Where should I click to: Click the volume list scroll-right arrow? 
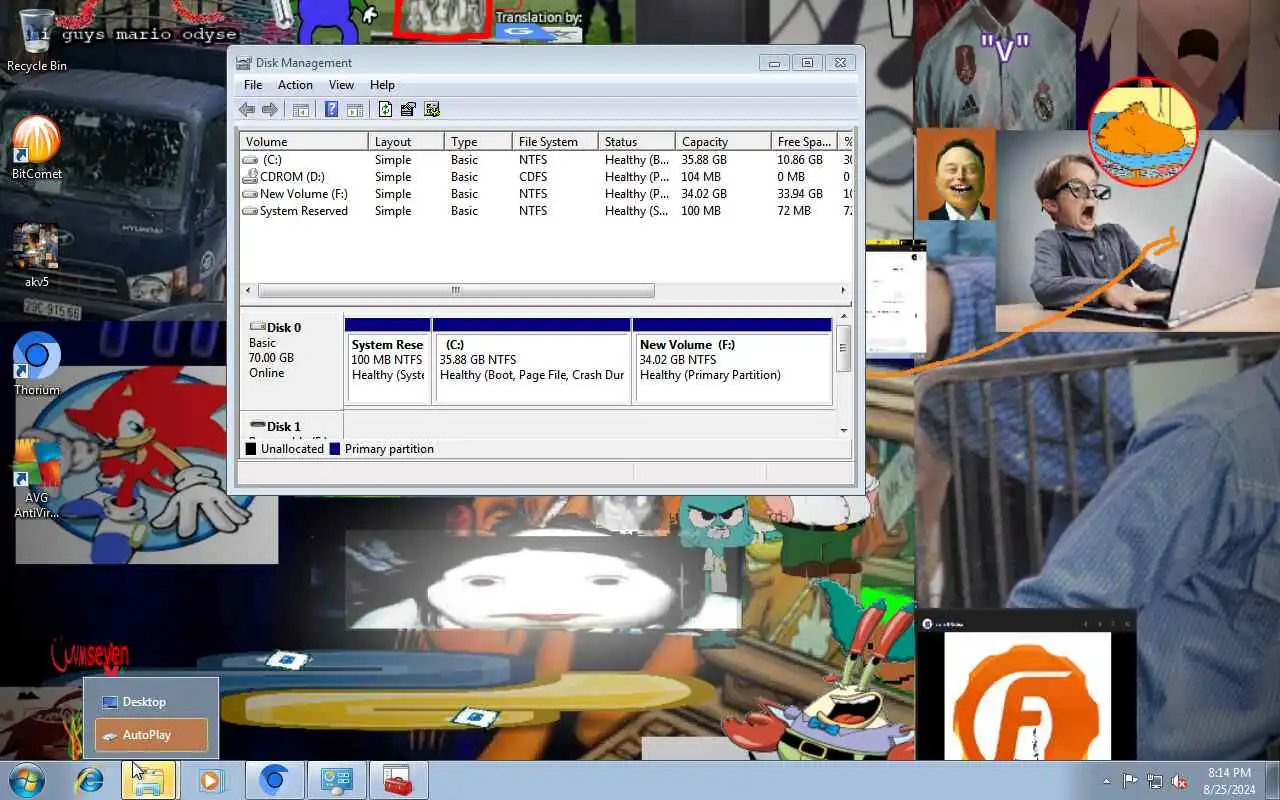pyautogui.click(x=843, y=290)
